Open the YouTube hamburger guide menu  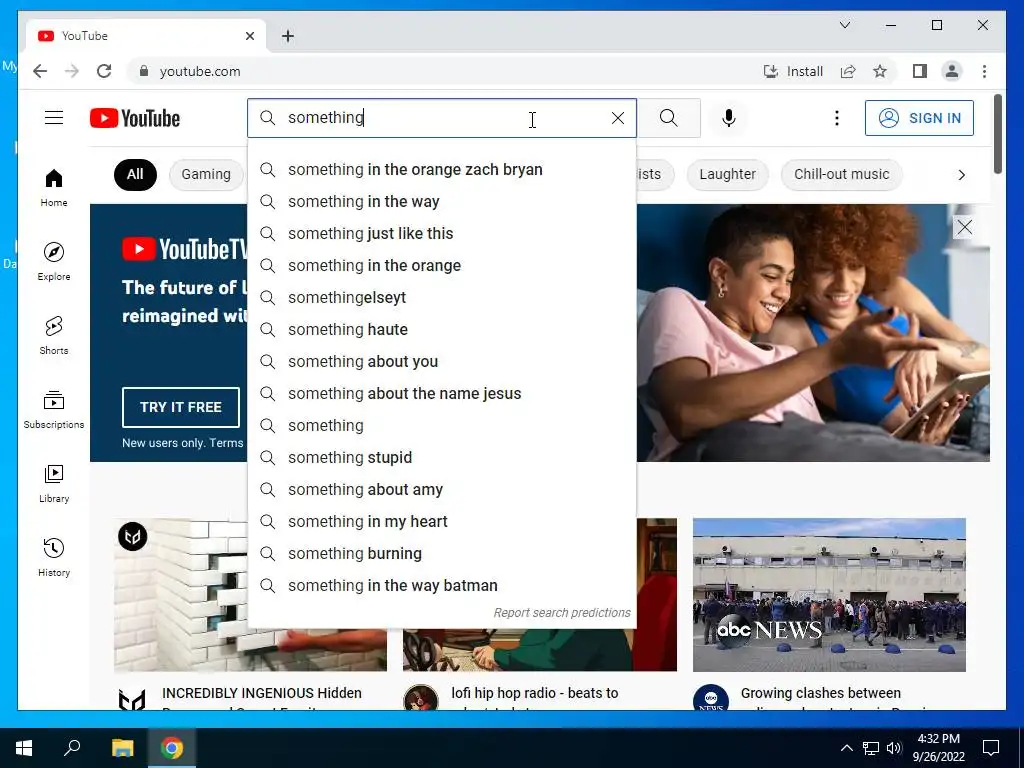(x=54, y=118)
